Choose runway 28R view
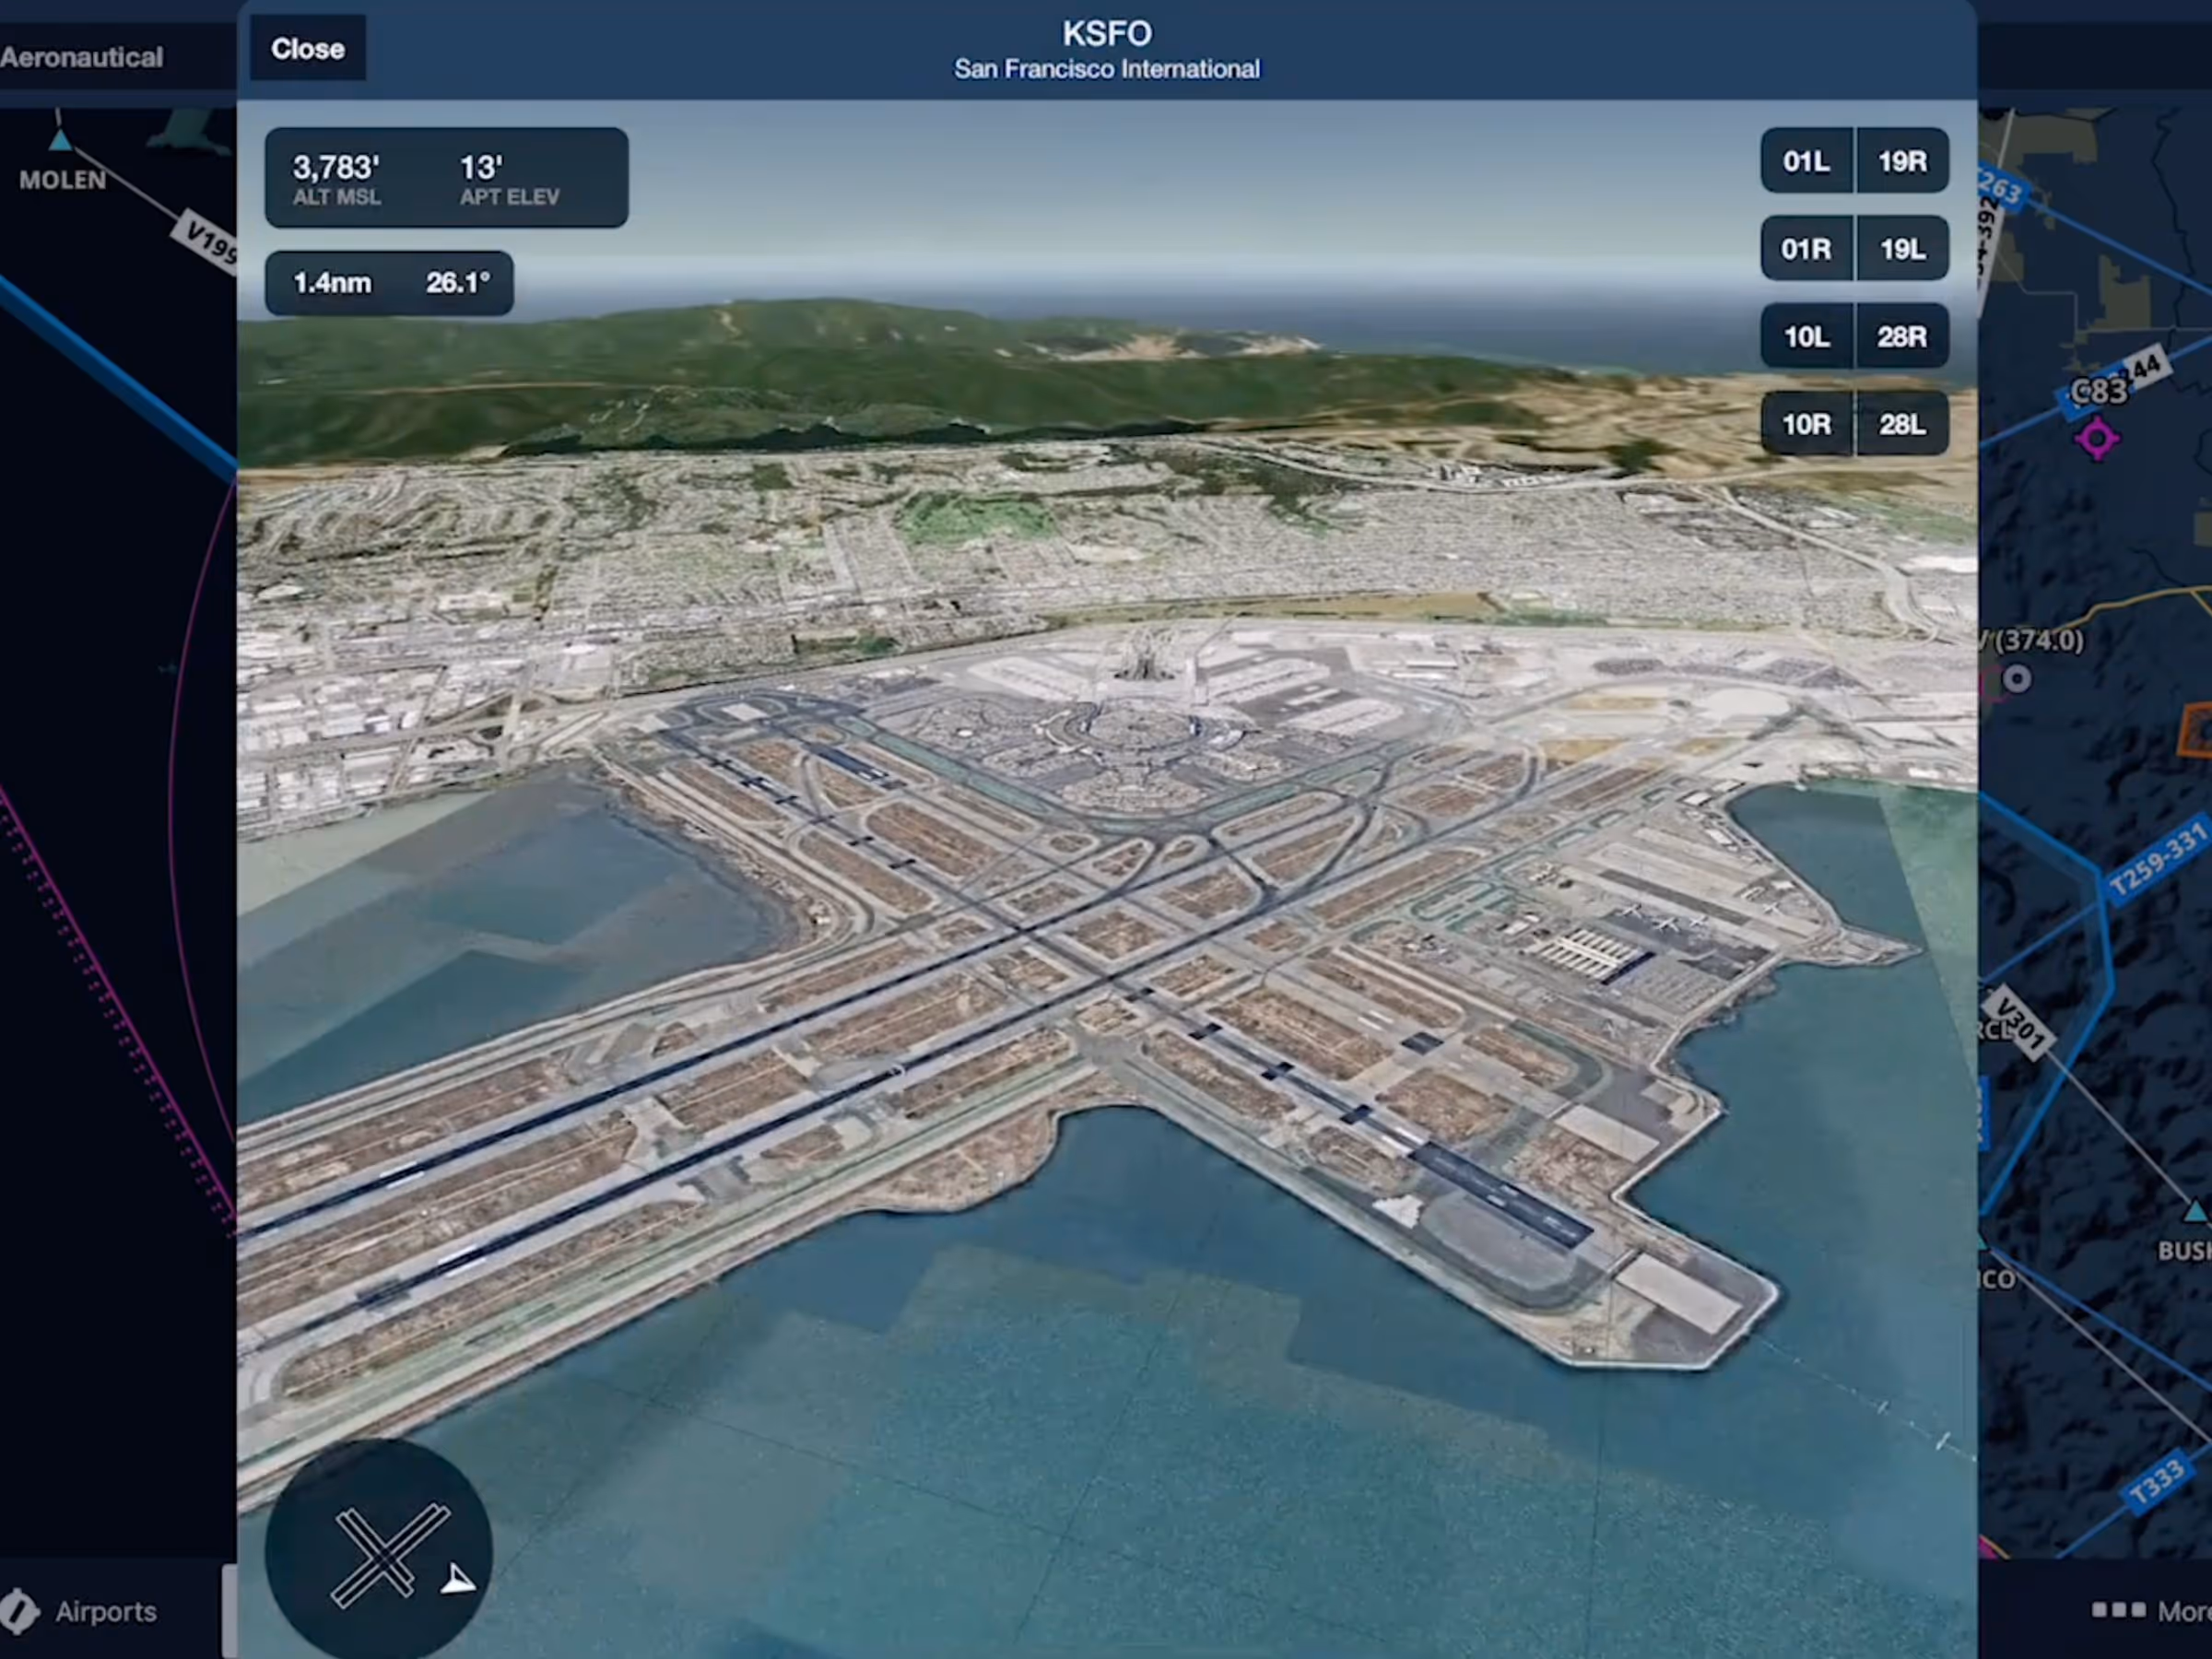Viewport: 2212px width, 1659px height. (x=1901, y=336)
